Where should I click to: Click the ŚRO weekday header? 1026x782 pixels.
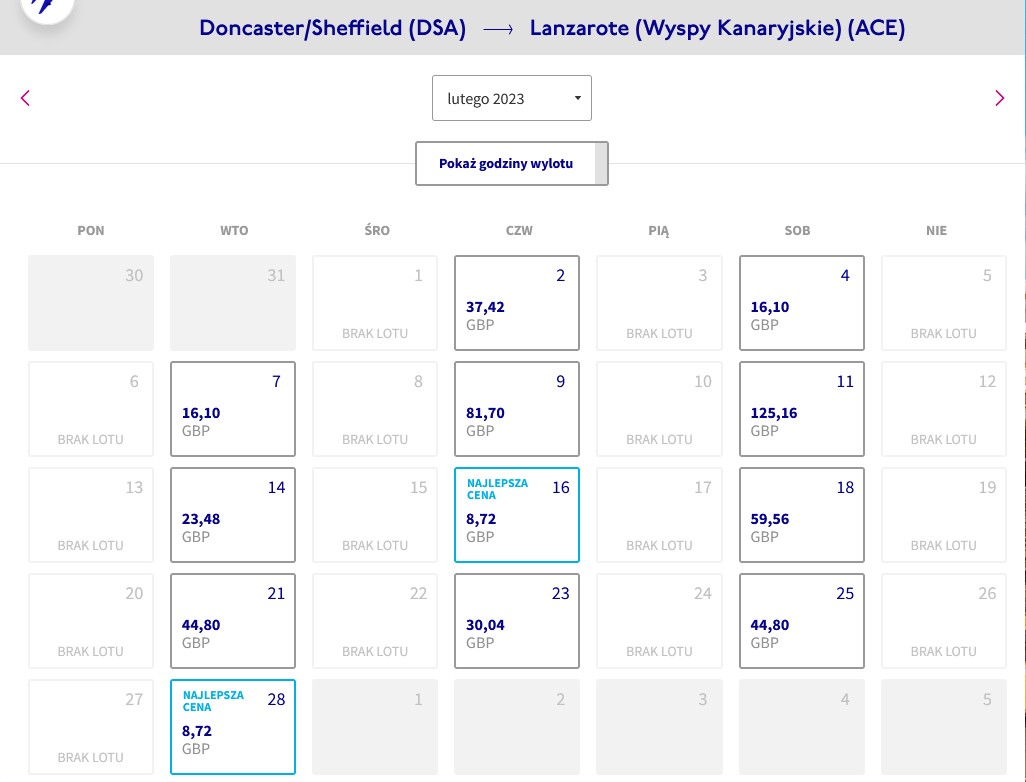coord(377,230)
